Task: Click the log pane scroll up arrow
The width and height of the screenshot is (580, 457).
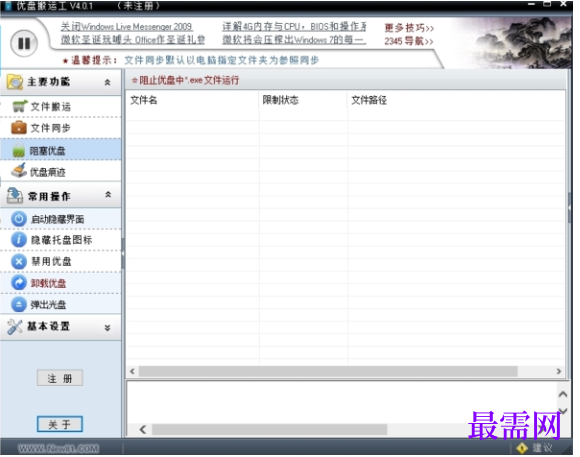Action: [563, 394]
